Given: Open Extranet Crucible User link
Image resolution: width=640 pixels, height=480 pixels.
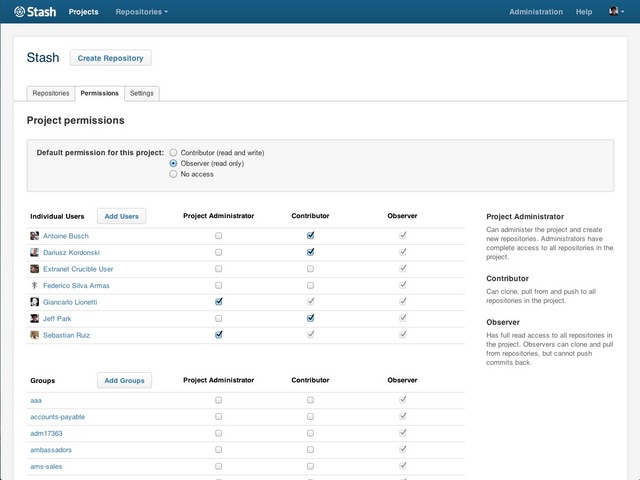Looking at the screenshot, I should pos(78,269).
